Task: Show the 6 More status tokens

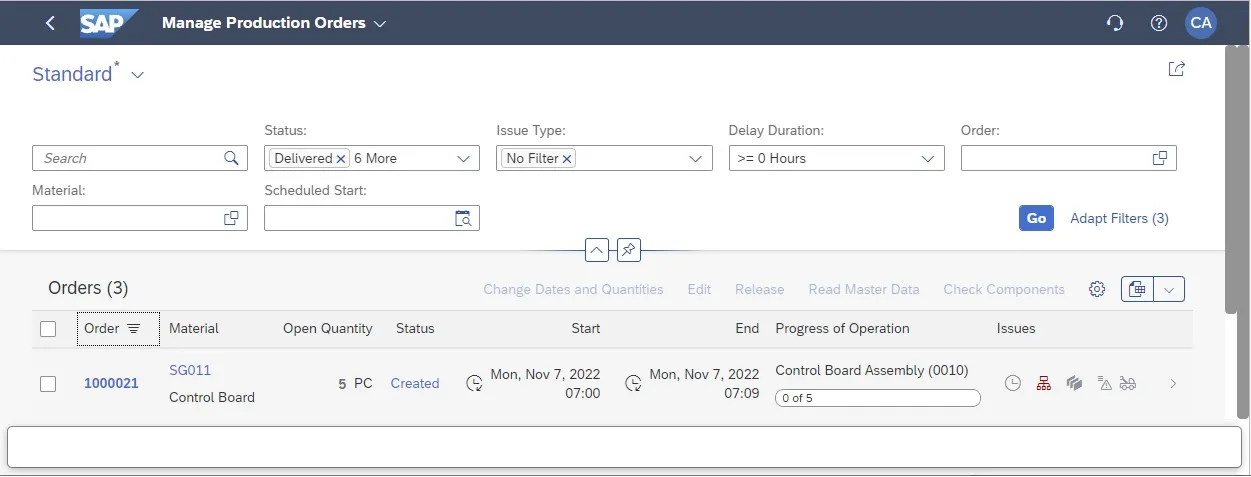Action: pyautogui.click(x=375, y=158)
